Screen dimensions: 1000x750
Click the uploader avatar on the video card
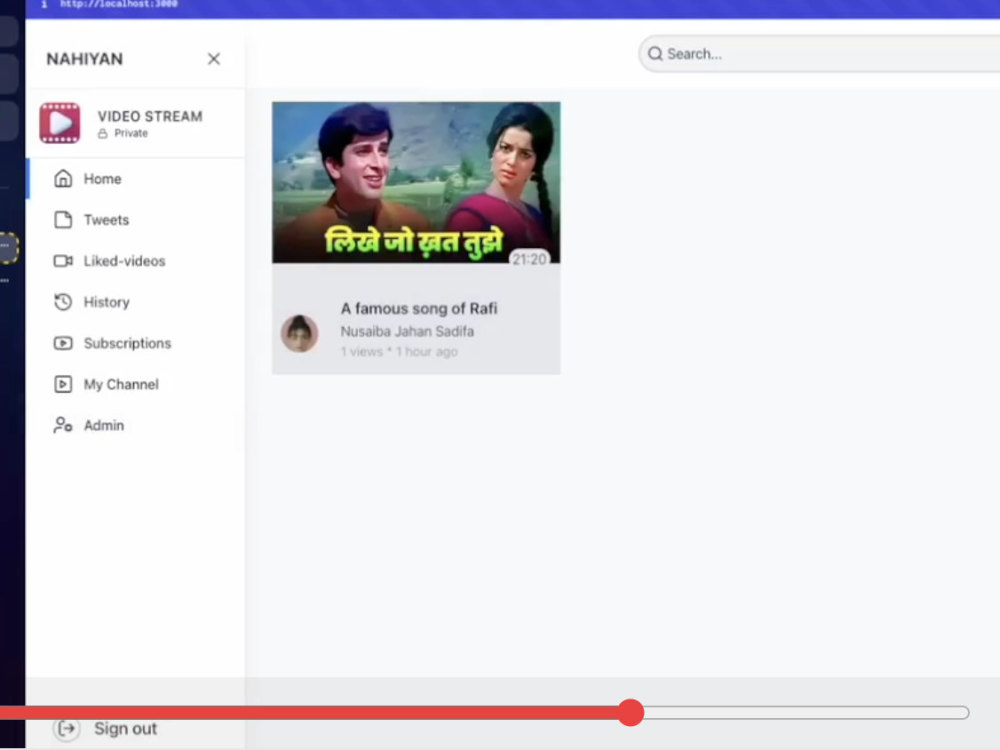pyautogui.click(x=300, y=334)
